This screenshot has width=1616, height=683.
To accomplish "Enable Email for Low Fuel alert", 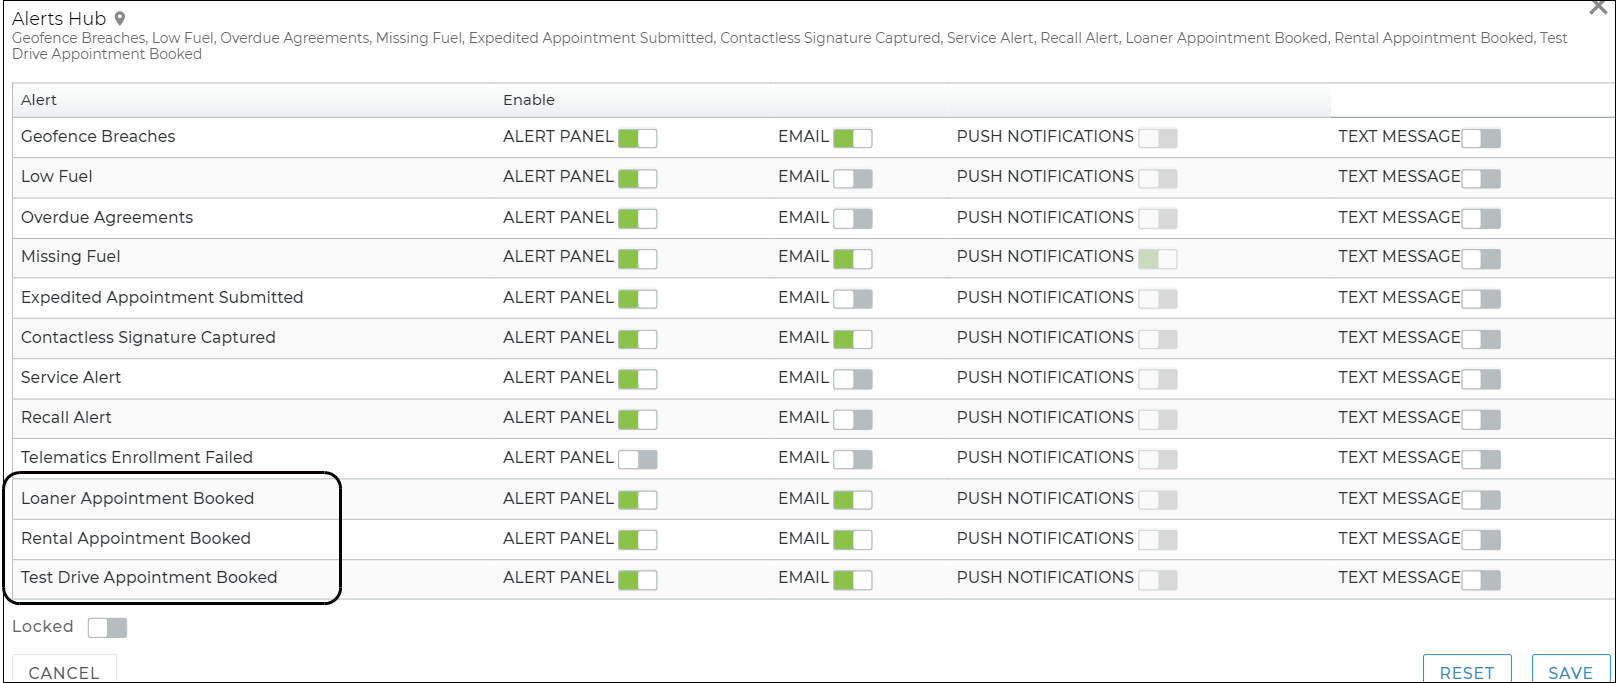I will 852,178.
